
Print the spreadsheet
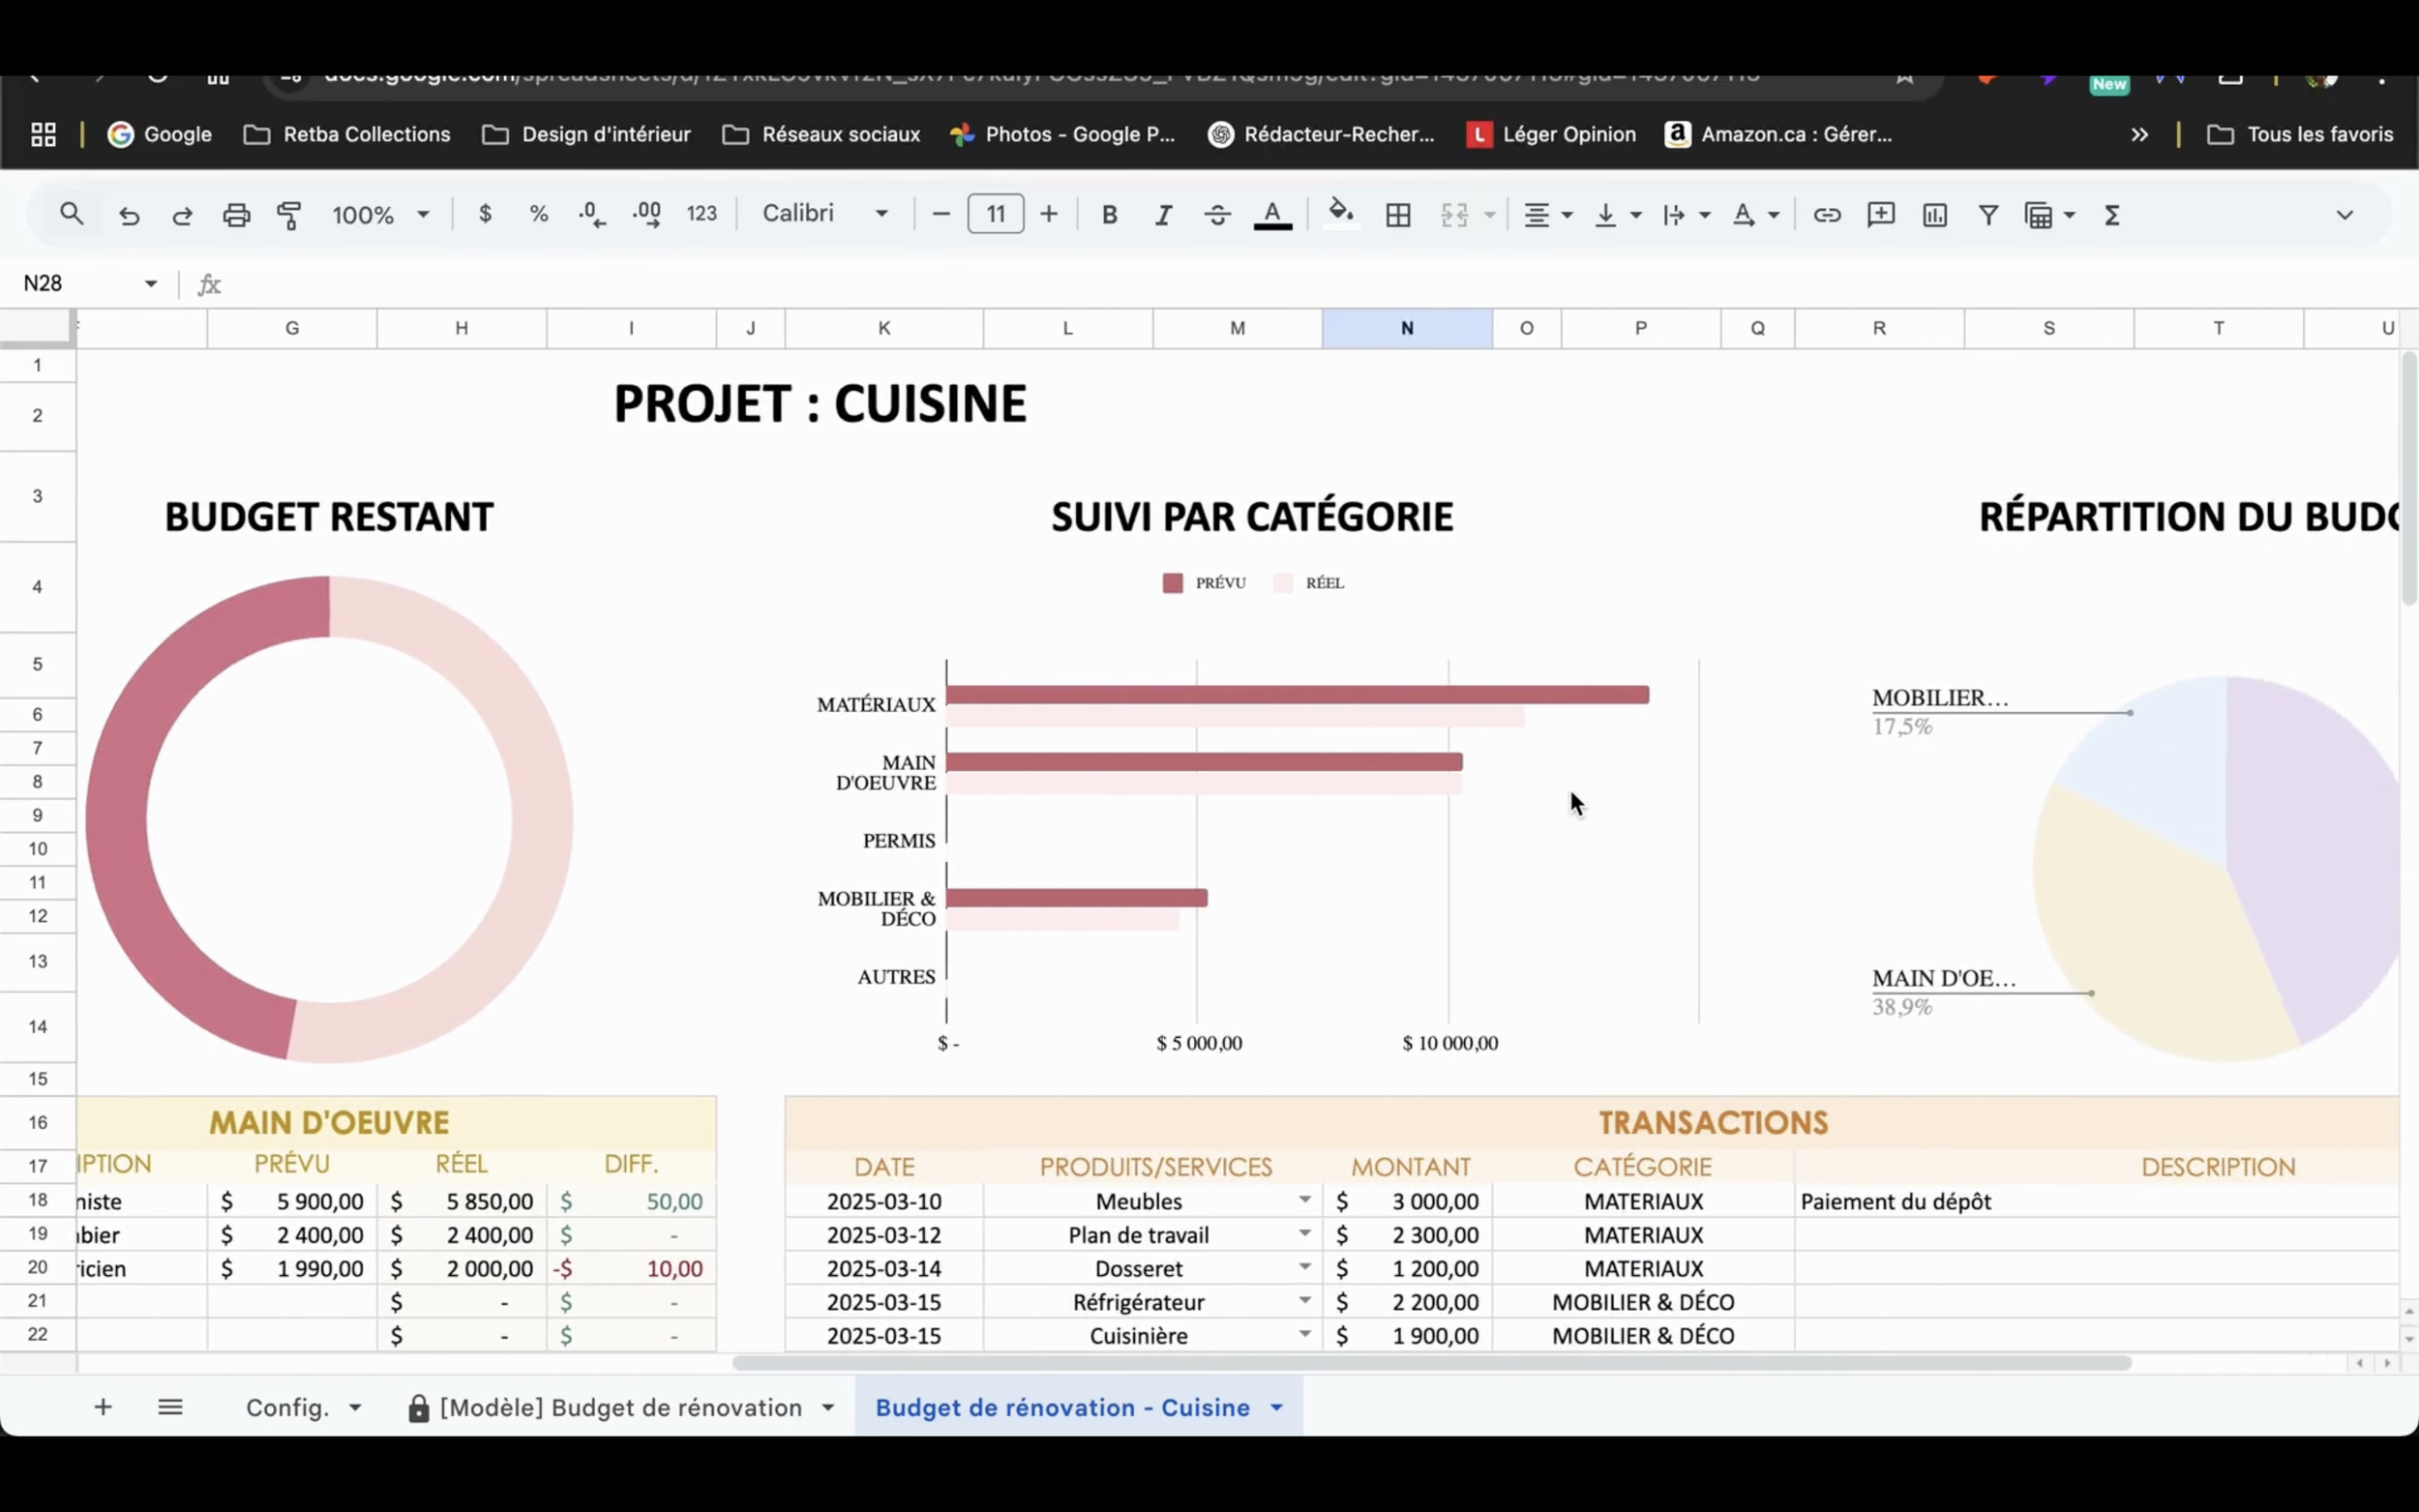pyautogui.click(x=236, y=215)
